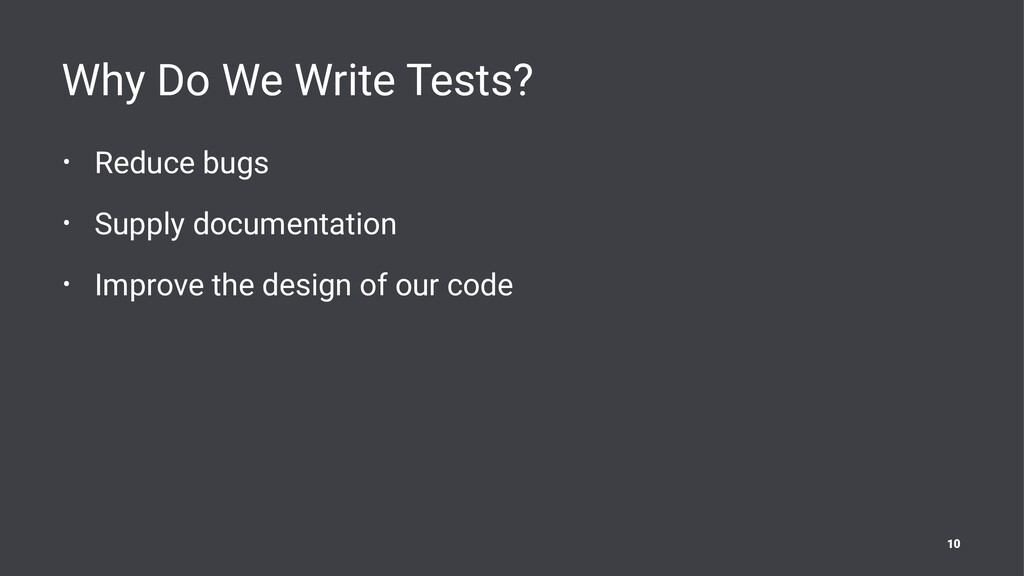Click the word the in third bullet
This screenshot has height=576, width=1024.
(232, 285)
